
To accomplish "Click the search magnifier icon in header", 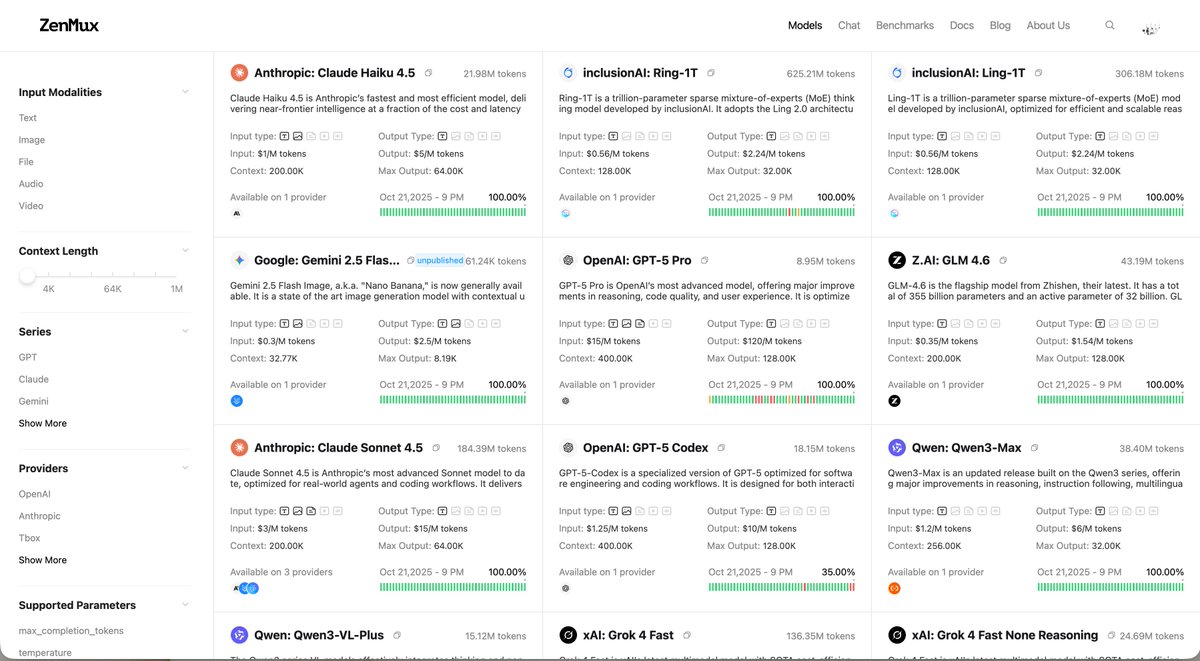I will [x=1110, y=25].
